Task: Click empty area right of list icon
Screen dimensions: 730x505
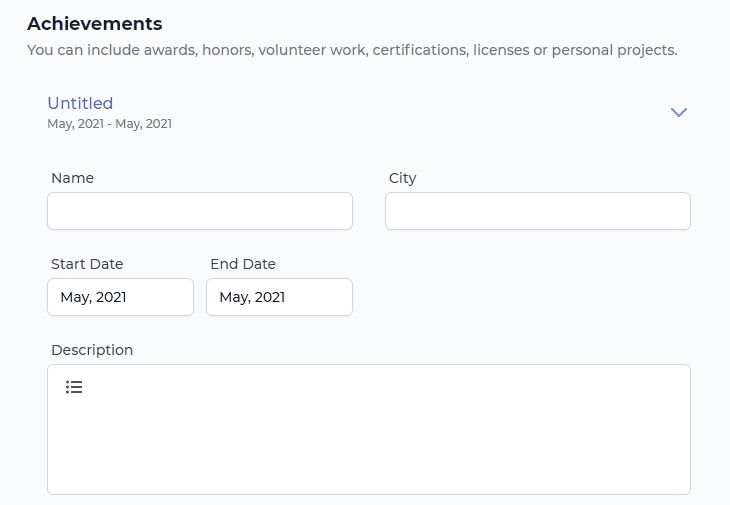Action: [382, 387]
